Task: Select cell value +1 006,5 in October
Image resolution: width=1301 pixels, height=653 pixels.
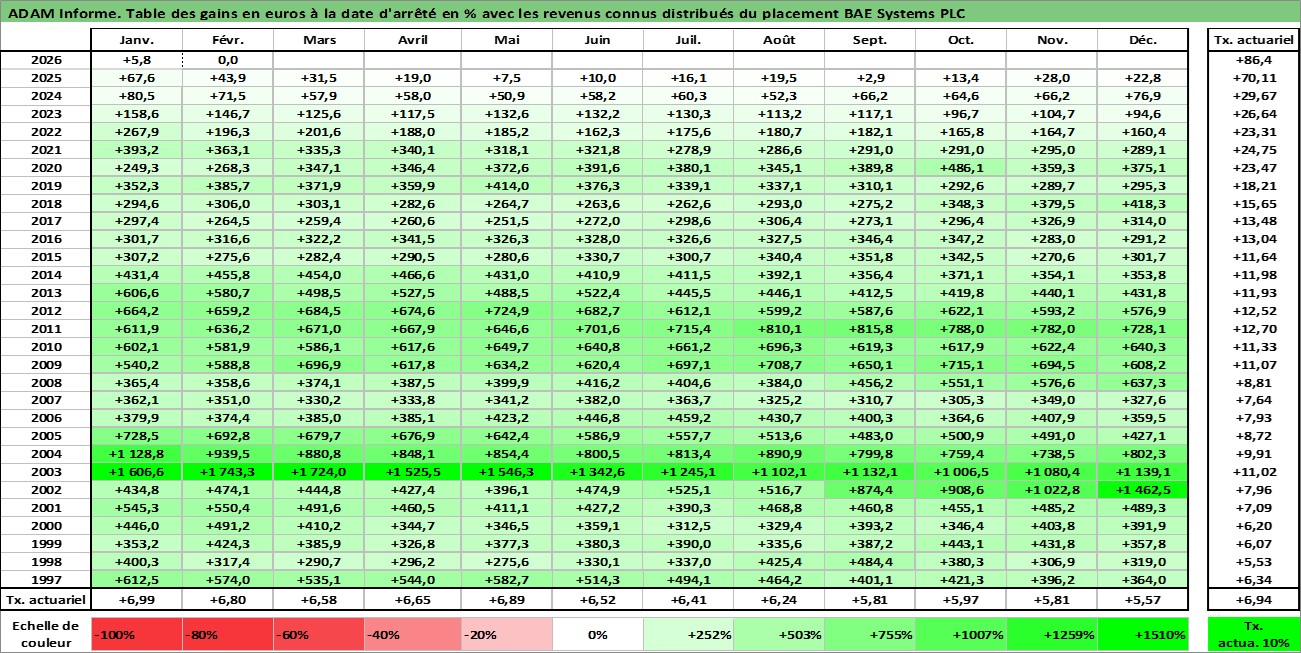Action: tap(961, 472)
